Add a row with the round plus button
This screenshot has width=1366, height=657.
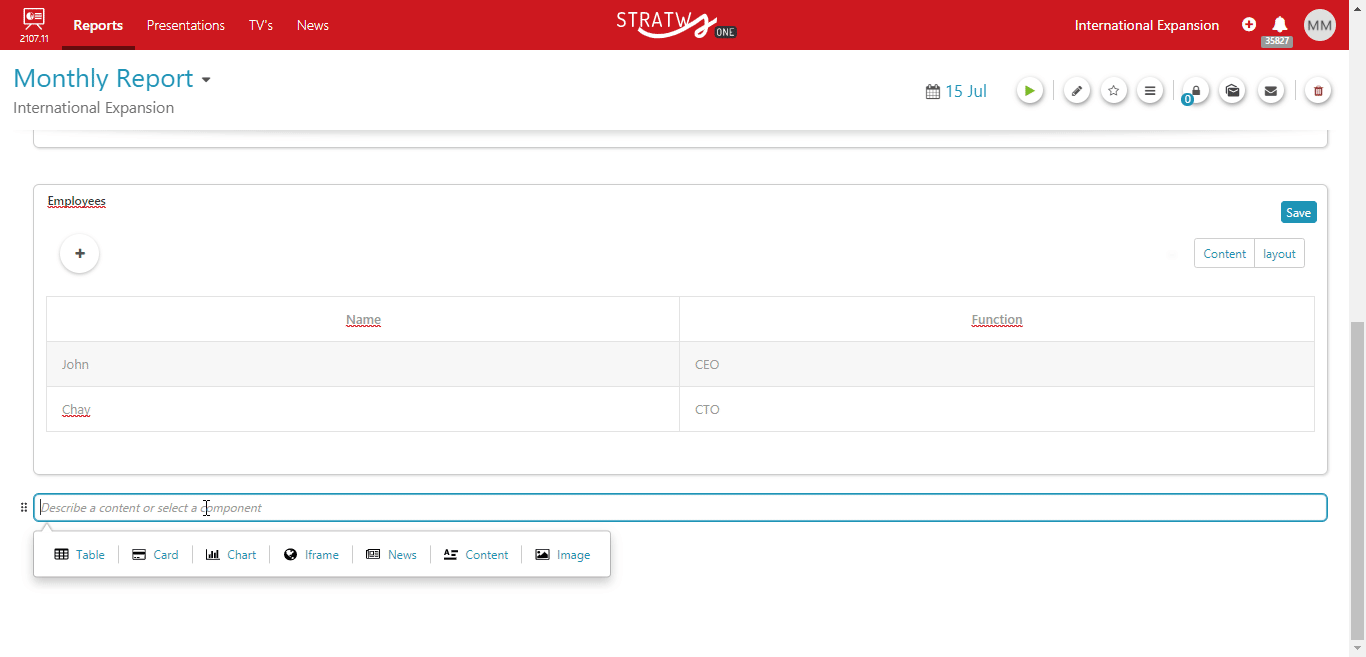tap(80, 254)
